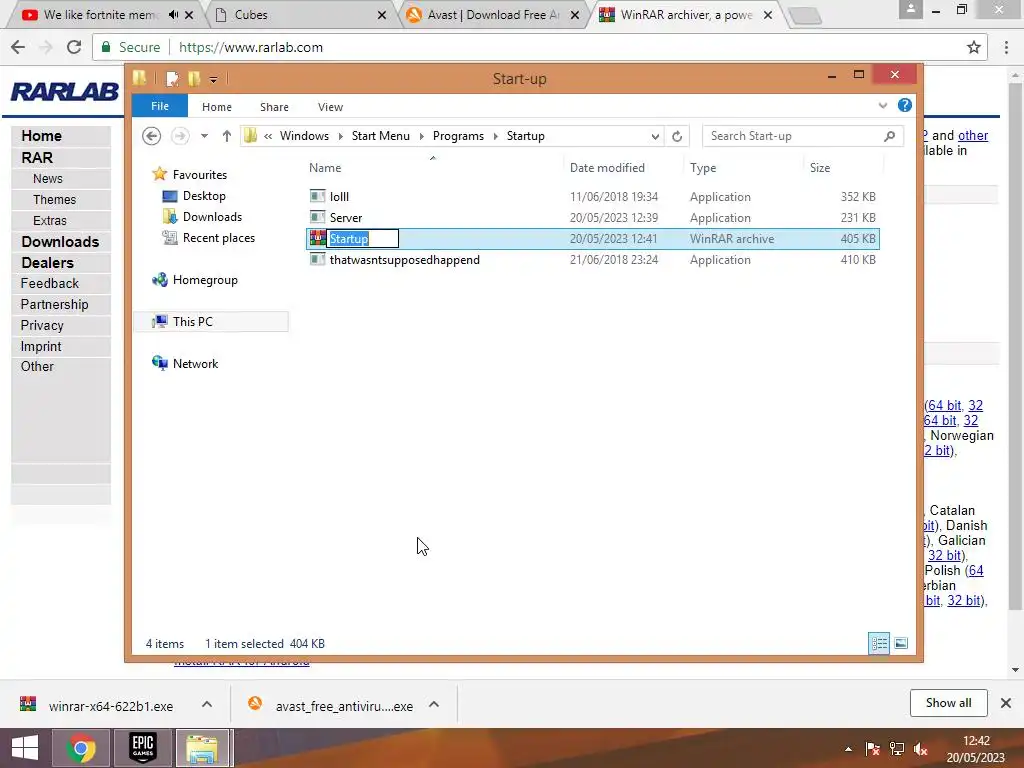Expand address bar previous locations dropdown

point(655,136)
